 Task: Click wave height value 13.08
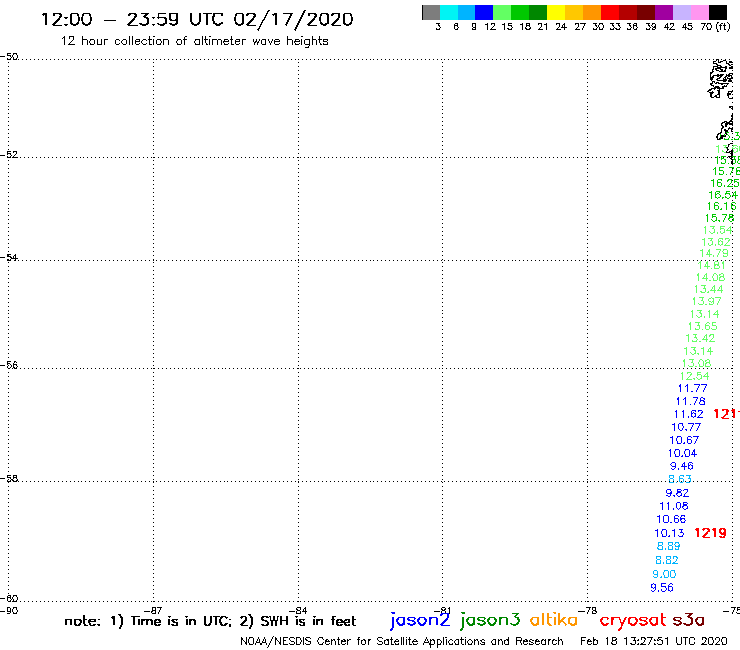coord(697,363)
